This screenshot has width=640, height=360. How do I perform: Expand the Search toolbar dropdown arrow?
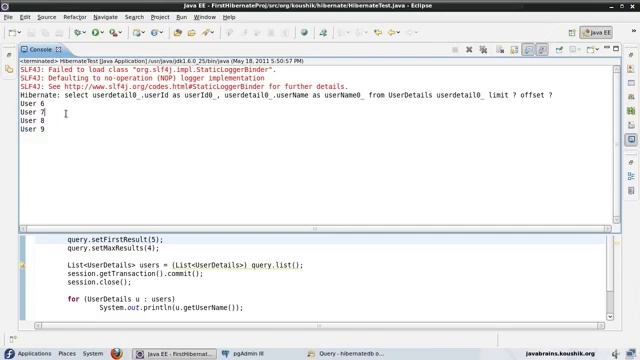click(x=212, y=33)
